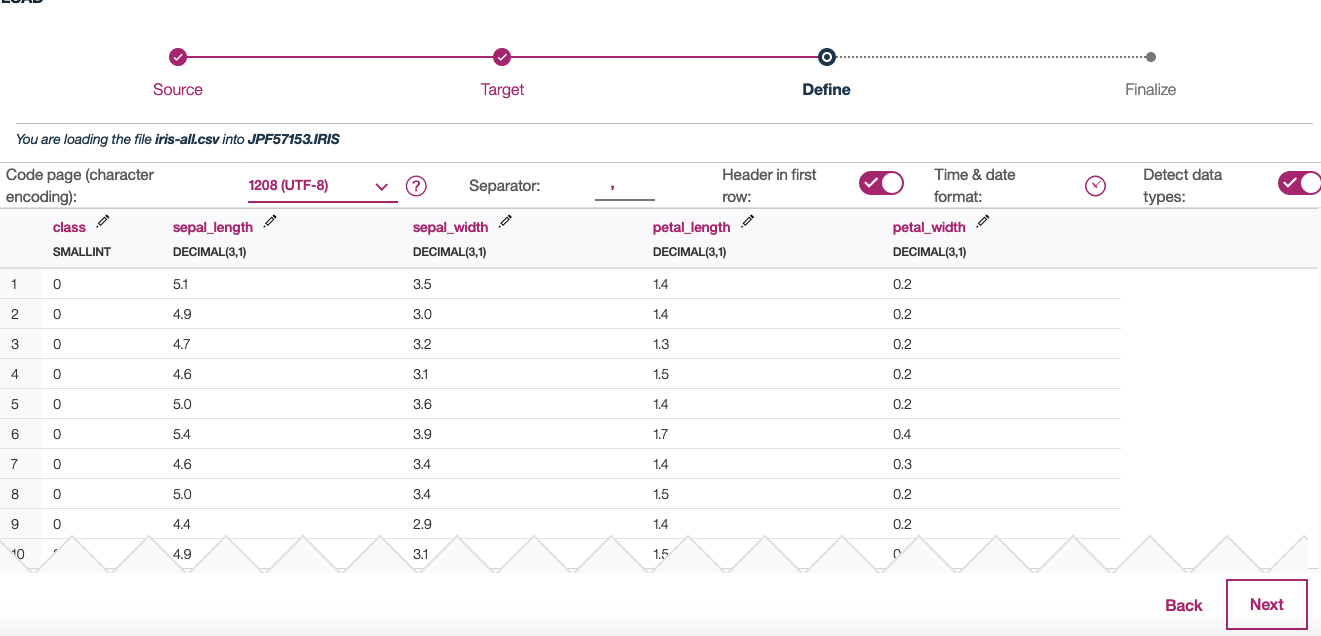This screenshot has height=636, width=1321.
Task: Click the Finalize step dot
Action: coord(1151,57)
